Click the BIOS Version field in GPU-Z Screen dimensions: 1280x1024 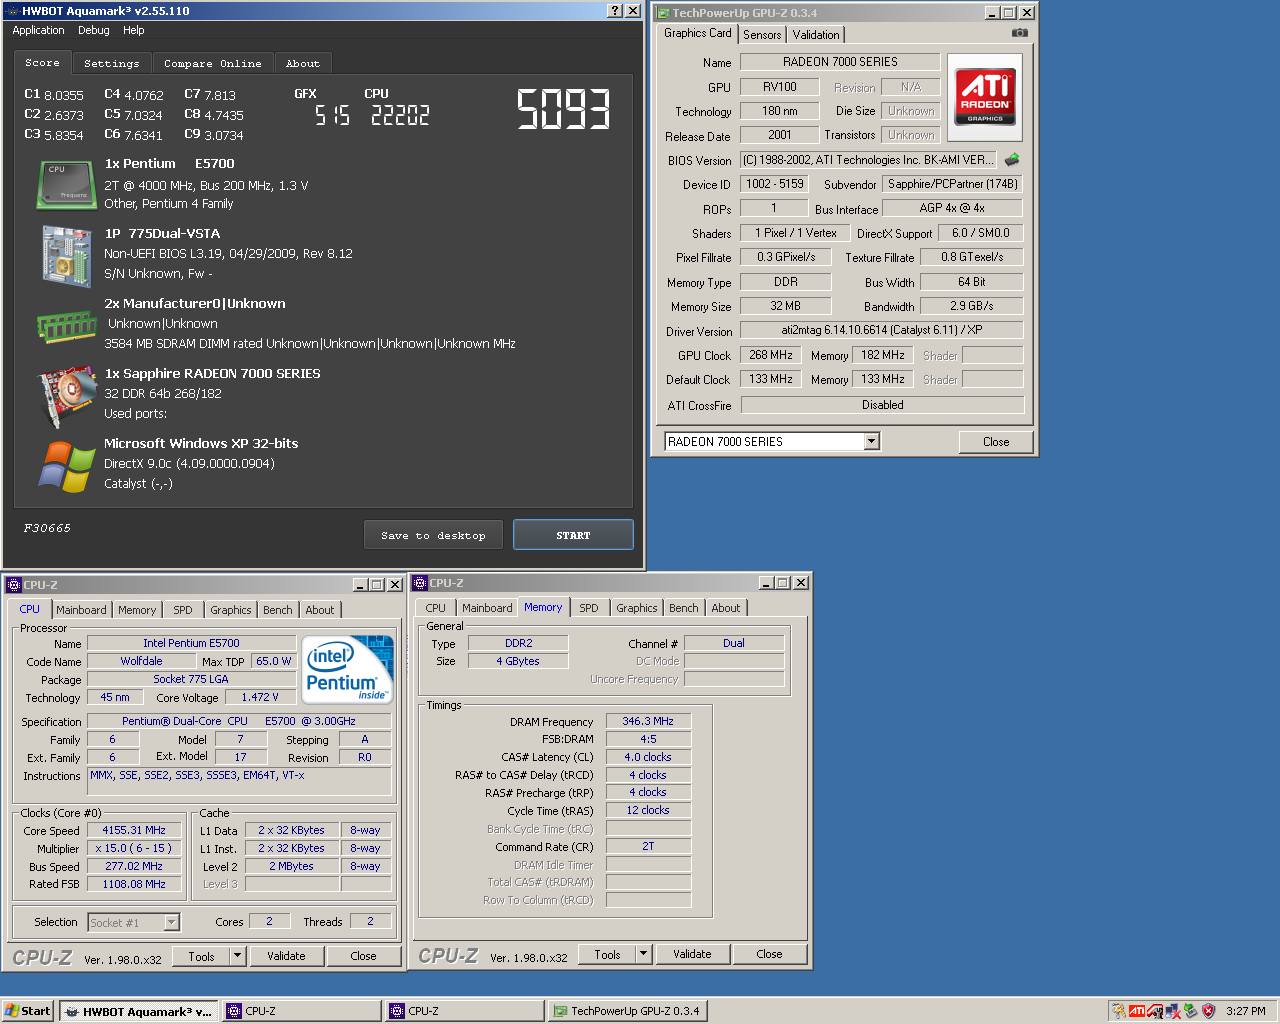pos(869,160)
